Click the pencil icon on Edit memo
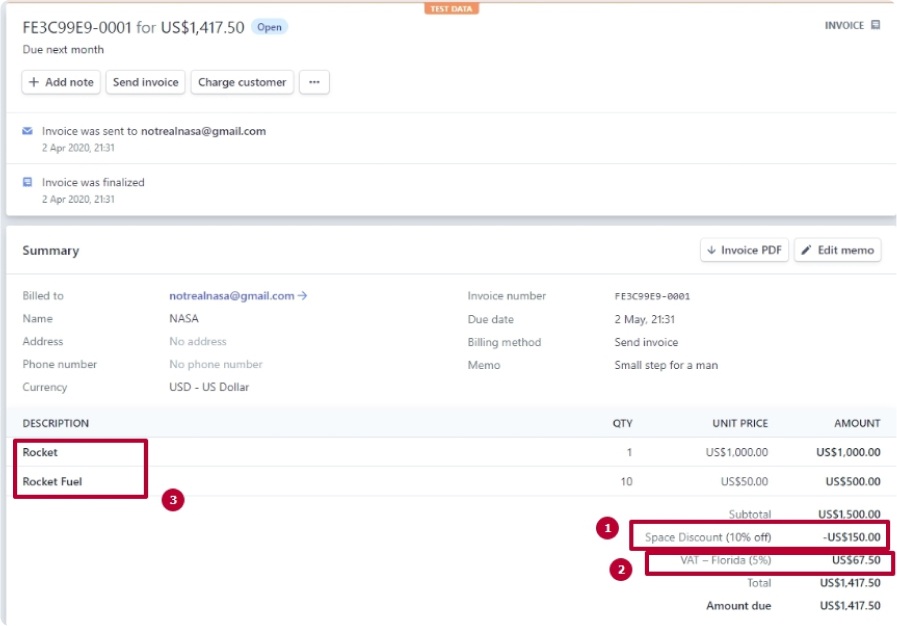 (806, 249)
